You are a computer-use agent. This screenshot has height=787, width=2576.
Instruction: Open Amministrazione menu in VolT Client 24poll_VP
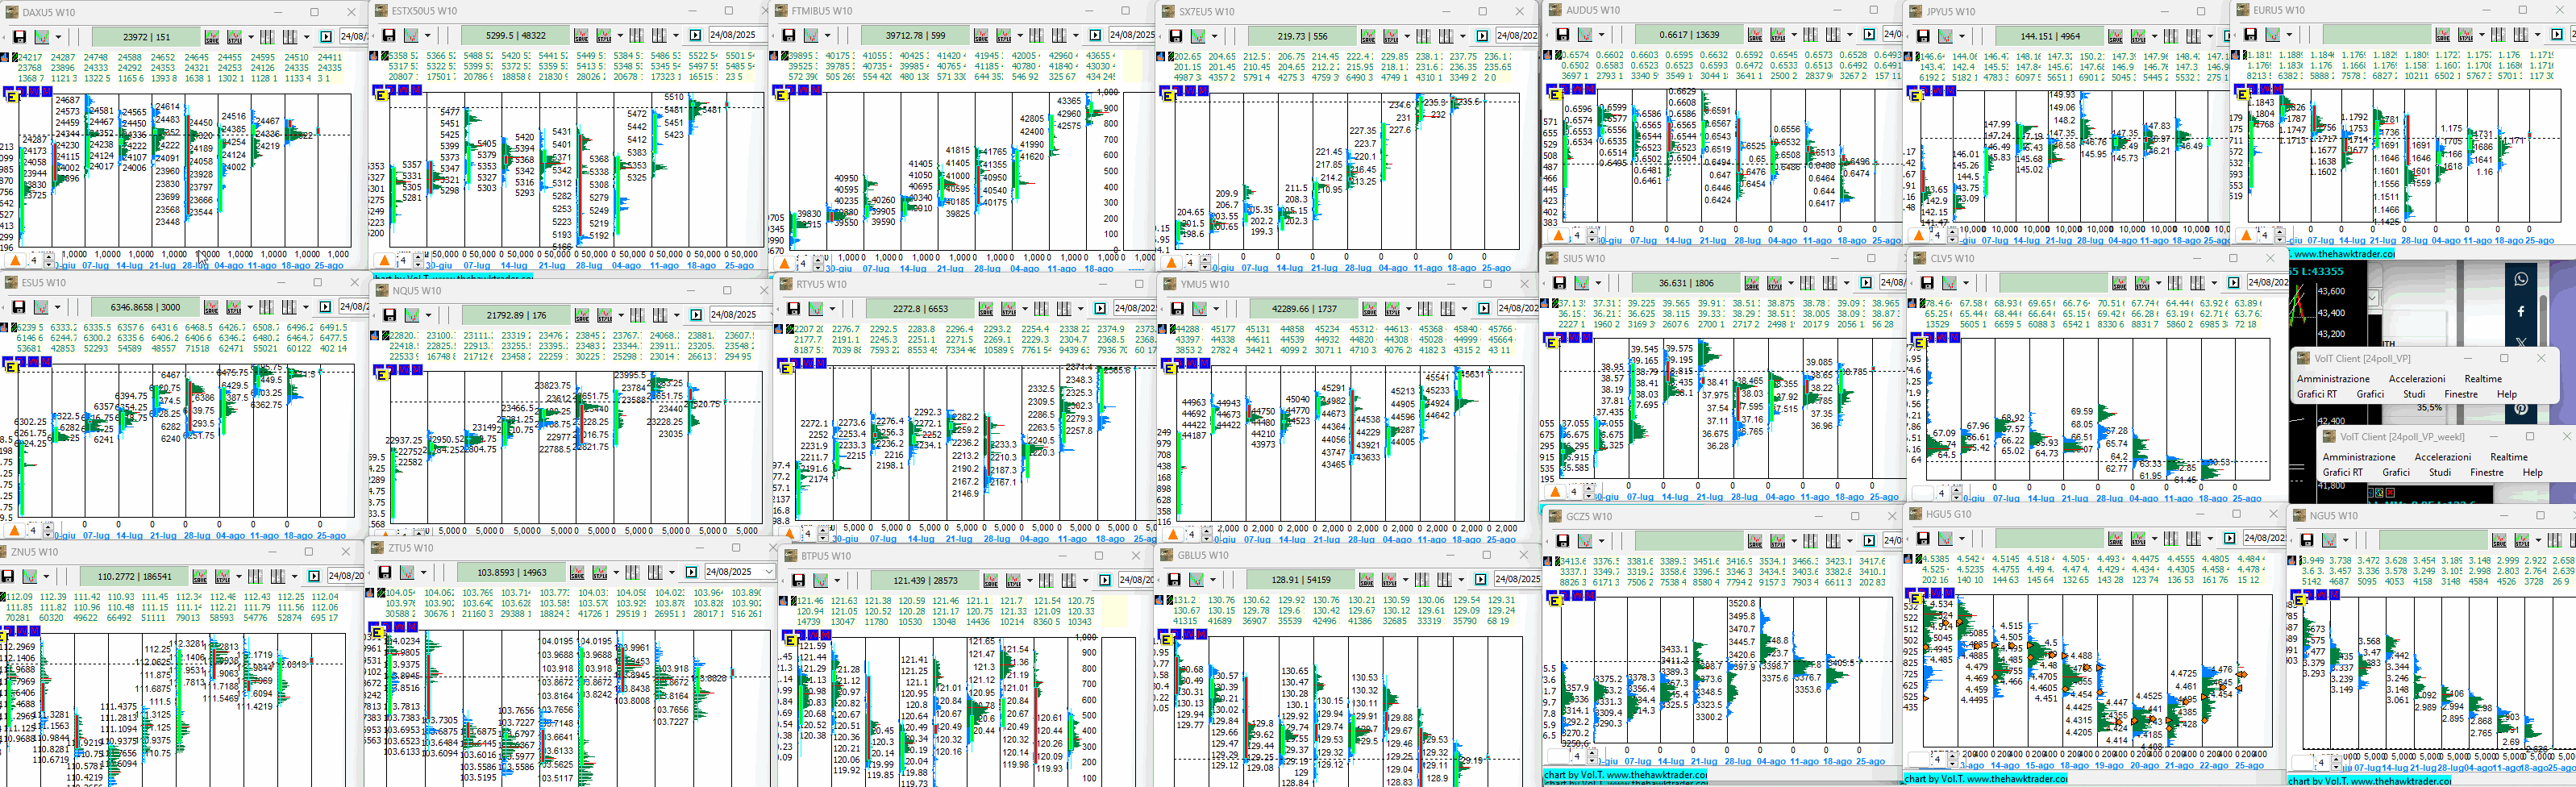tap(2333, 379)
